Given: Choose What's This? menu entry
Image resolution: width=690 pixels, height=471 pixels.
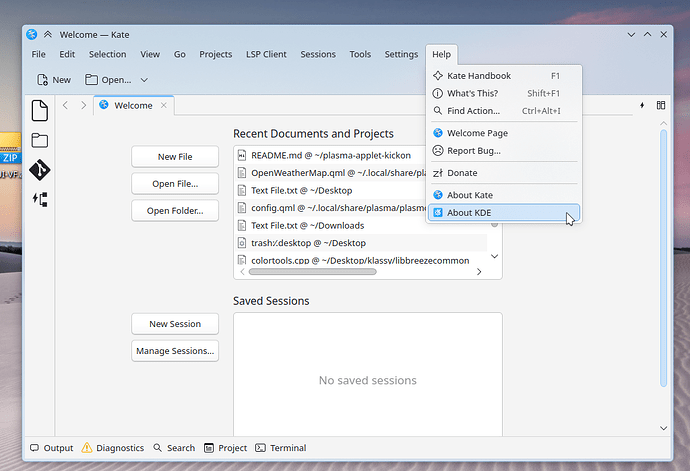Looking at the screenshot, I should (504, 93).
